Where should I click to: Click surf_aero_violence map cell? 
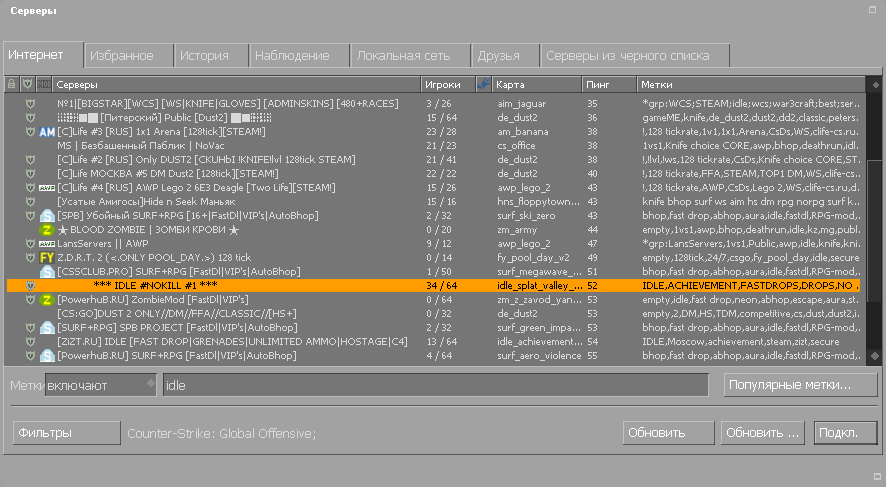pos(539,356)
